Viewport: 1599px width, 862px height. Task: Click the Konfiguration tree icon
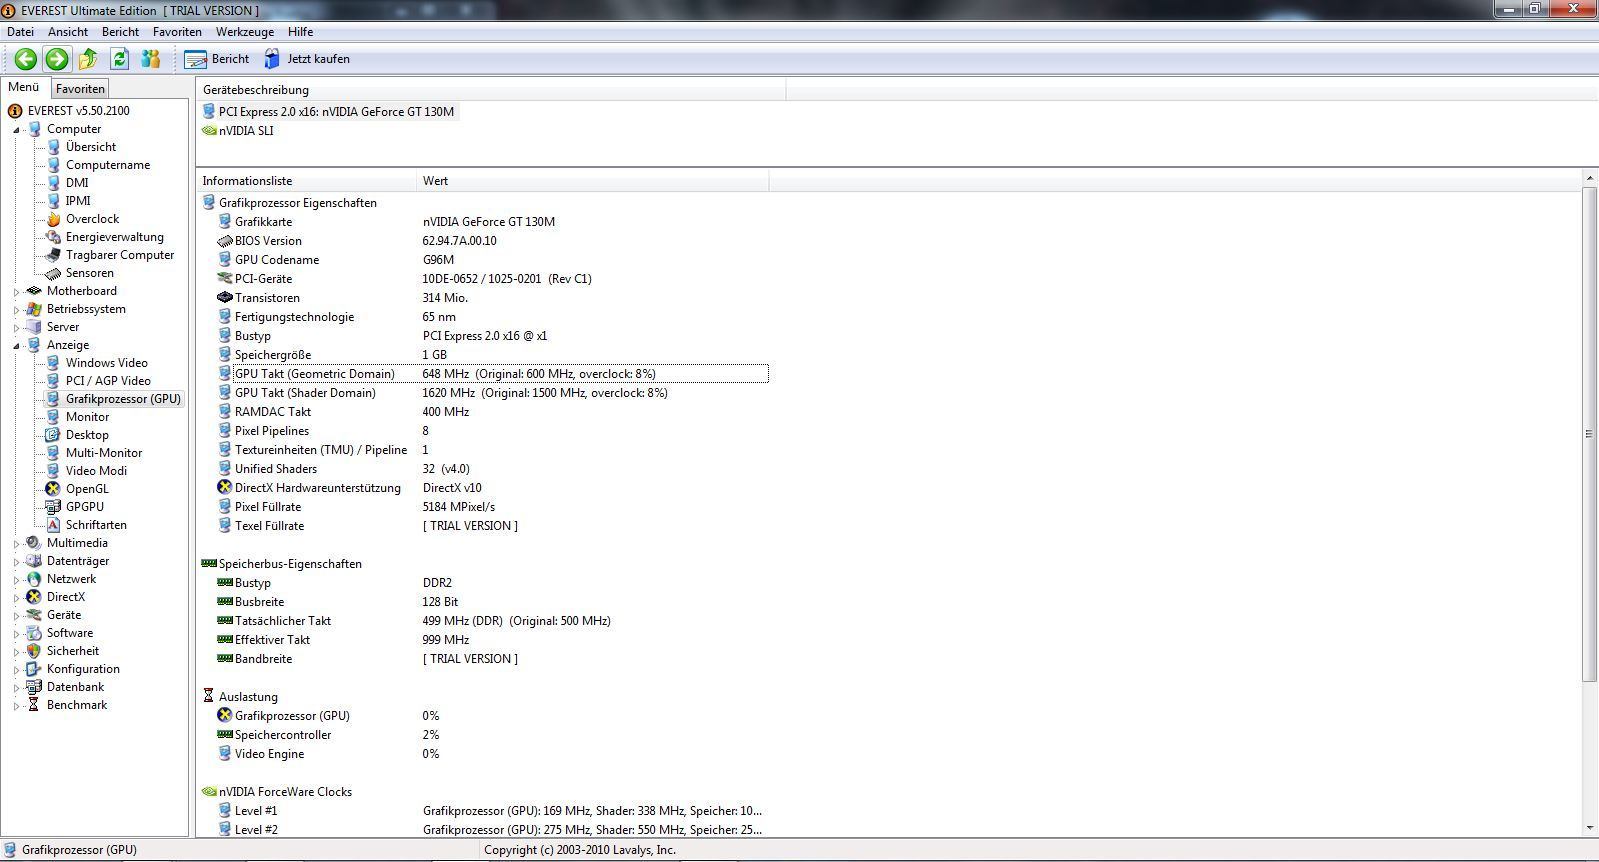pos(34,669)
